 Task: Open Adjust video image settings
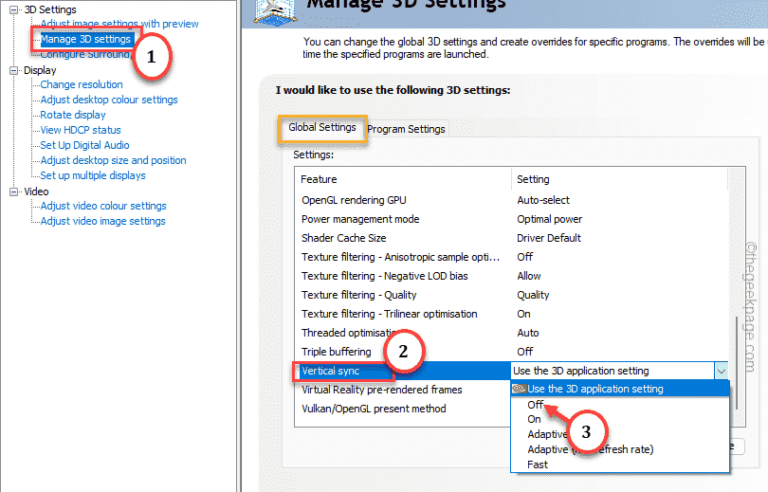103,221
